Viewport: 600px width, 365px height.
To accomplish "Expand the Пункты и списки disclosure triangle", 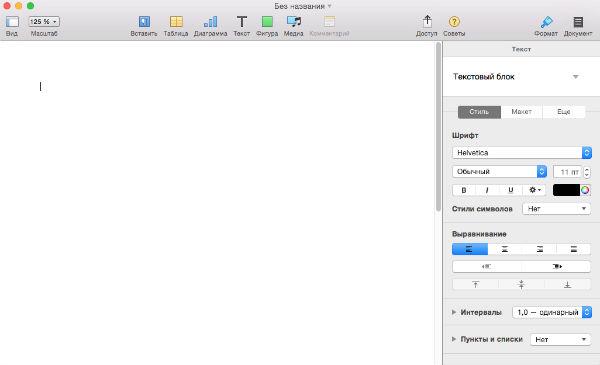I will click(x=454, y=339).
